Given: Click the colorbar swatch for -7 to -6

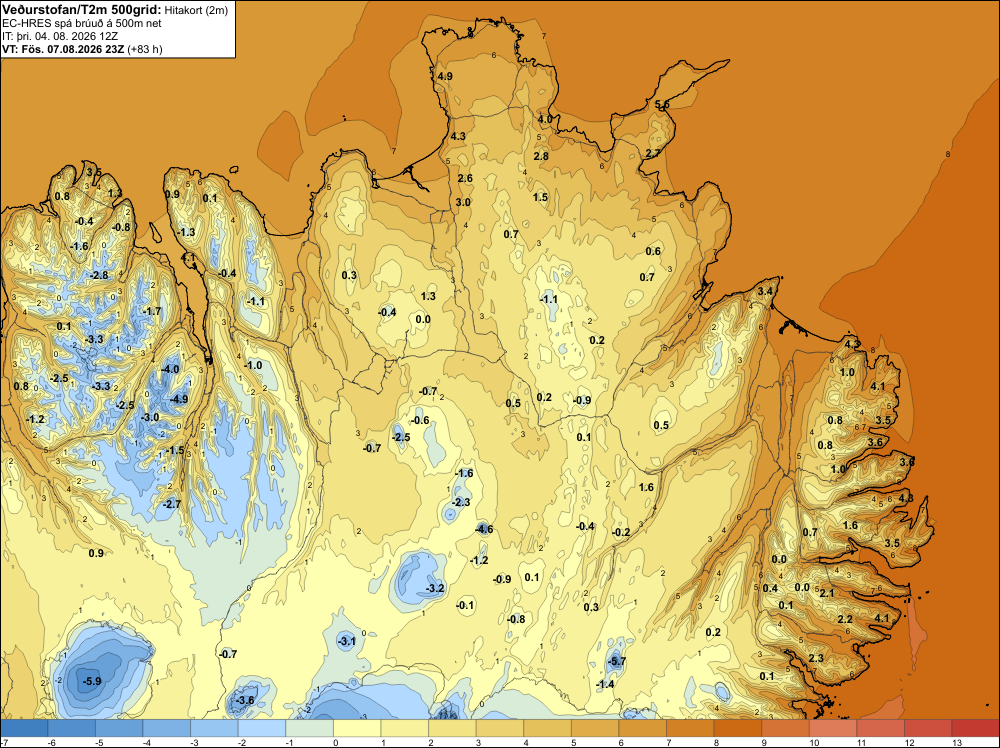Looking at the screenshot, I should tap(24, 728).
